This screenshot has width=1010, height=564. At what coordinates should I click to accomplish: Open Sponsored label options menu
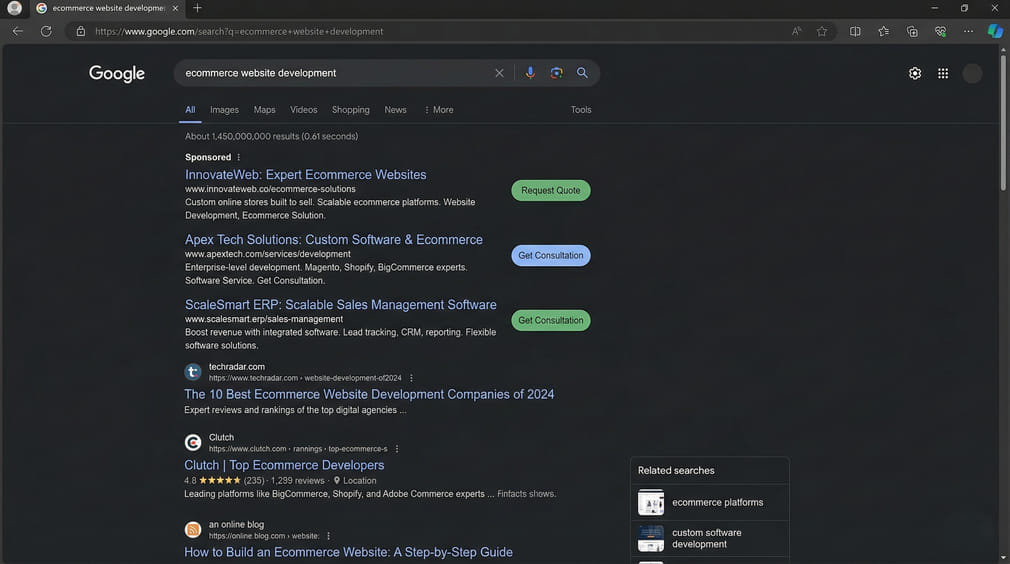238,157
